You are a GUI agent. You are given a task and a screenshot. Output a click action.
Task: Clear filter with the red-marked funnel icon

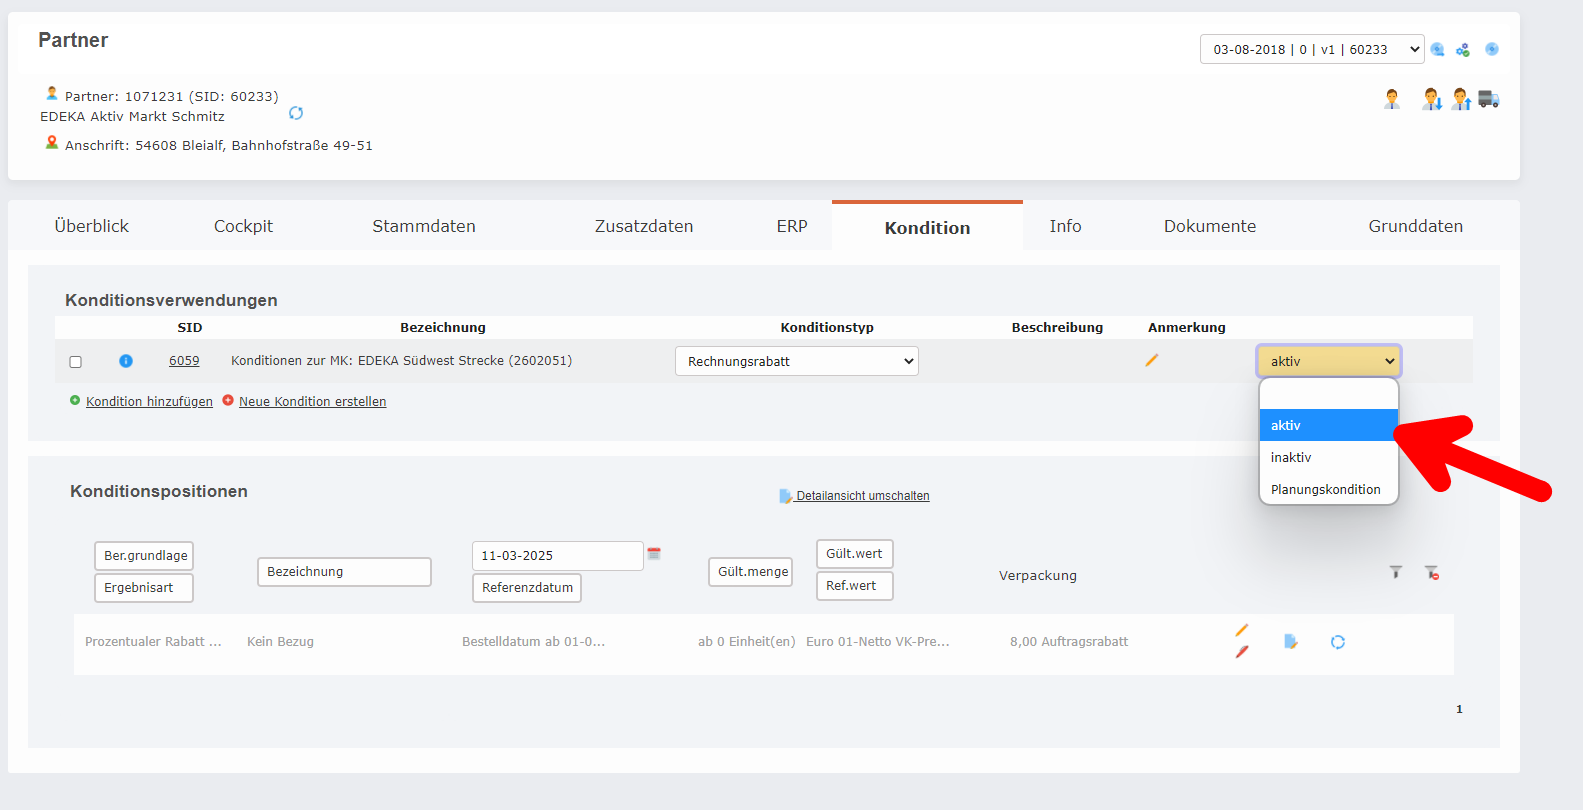pyautogui.click(x=1432, y=572)
